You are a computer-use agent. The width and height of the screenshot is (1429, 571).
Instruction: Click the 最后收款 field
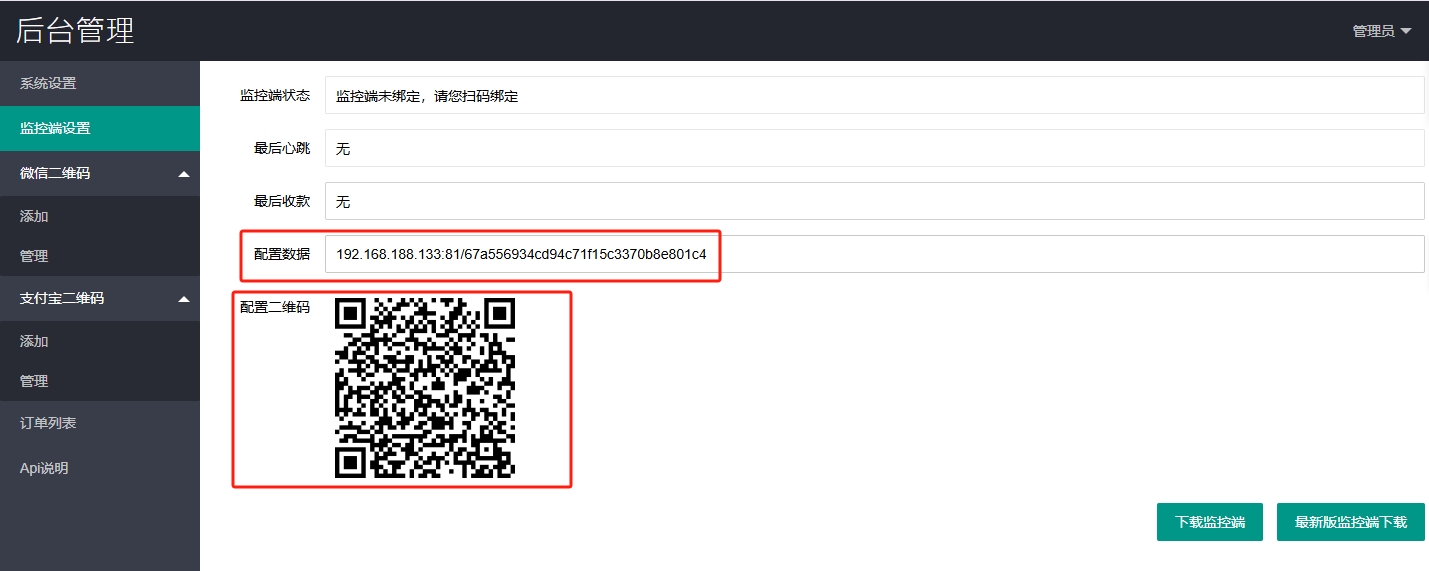pos(874,201)
